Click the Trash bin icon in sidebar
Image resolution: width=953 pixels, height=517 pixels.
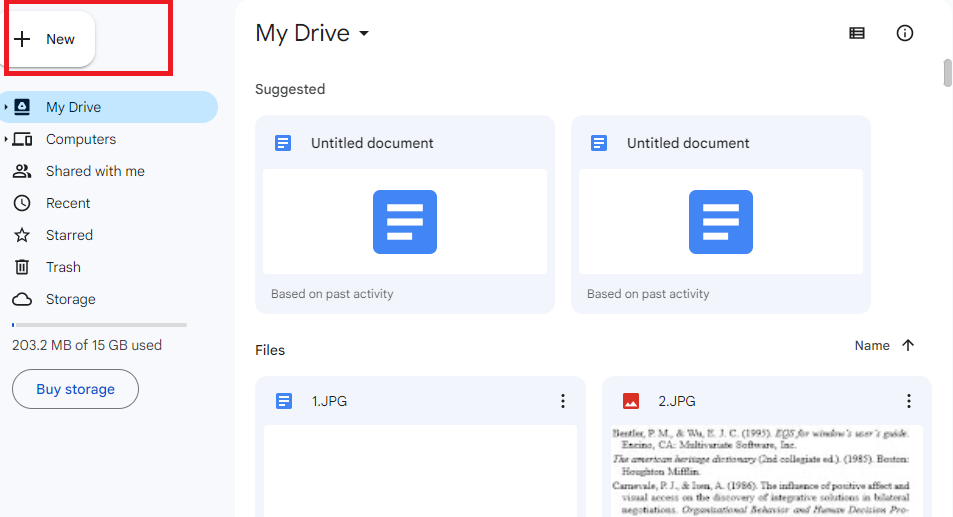(x=22, y=267)
